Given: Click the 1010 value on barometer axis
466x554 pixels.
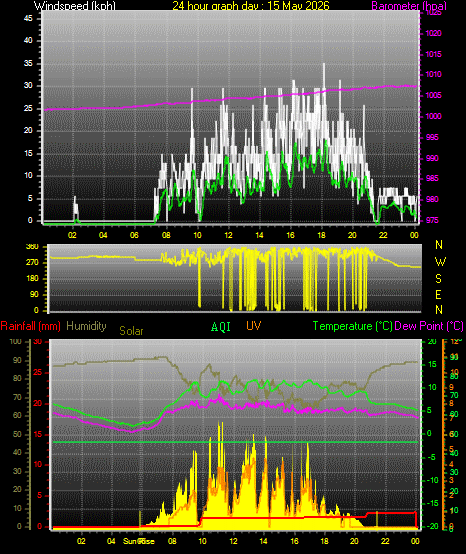Looking at the screenshot, I should point(433,75).
